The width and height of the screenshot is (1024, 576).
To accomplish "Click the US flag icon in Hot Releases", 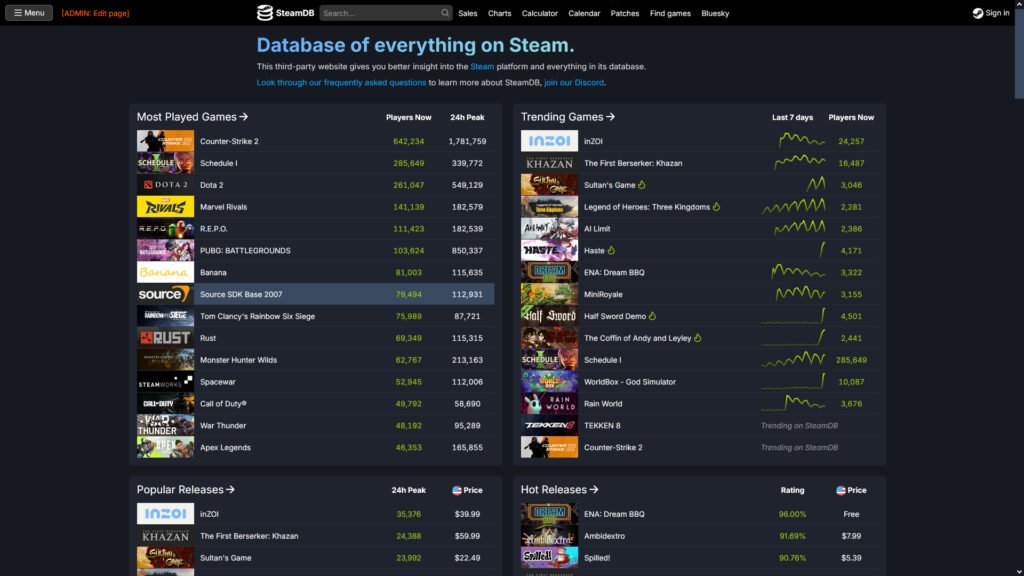I will point(841,490).
